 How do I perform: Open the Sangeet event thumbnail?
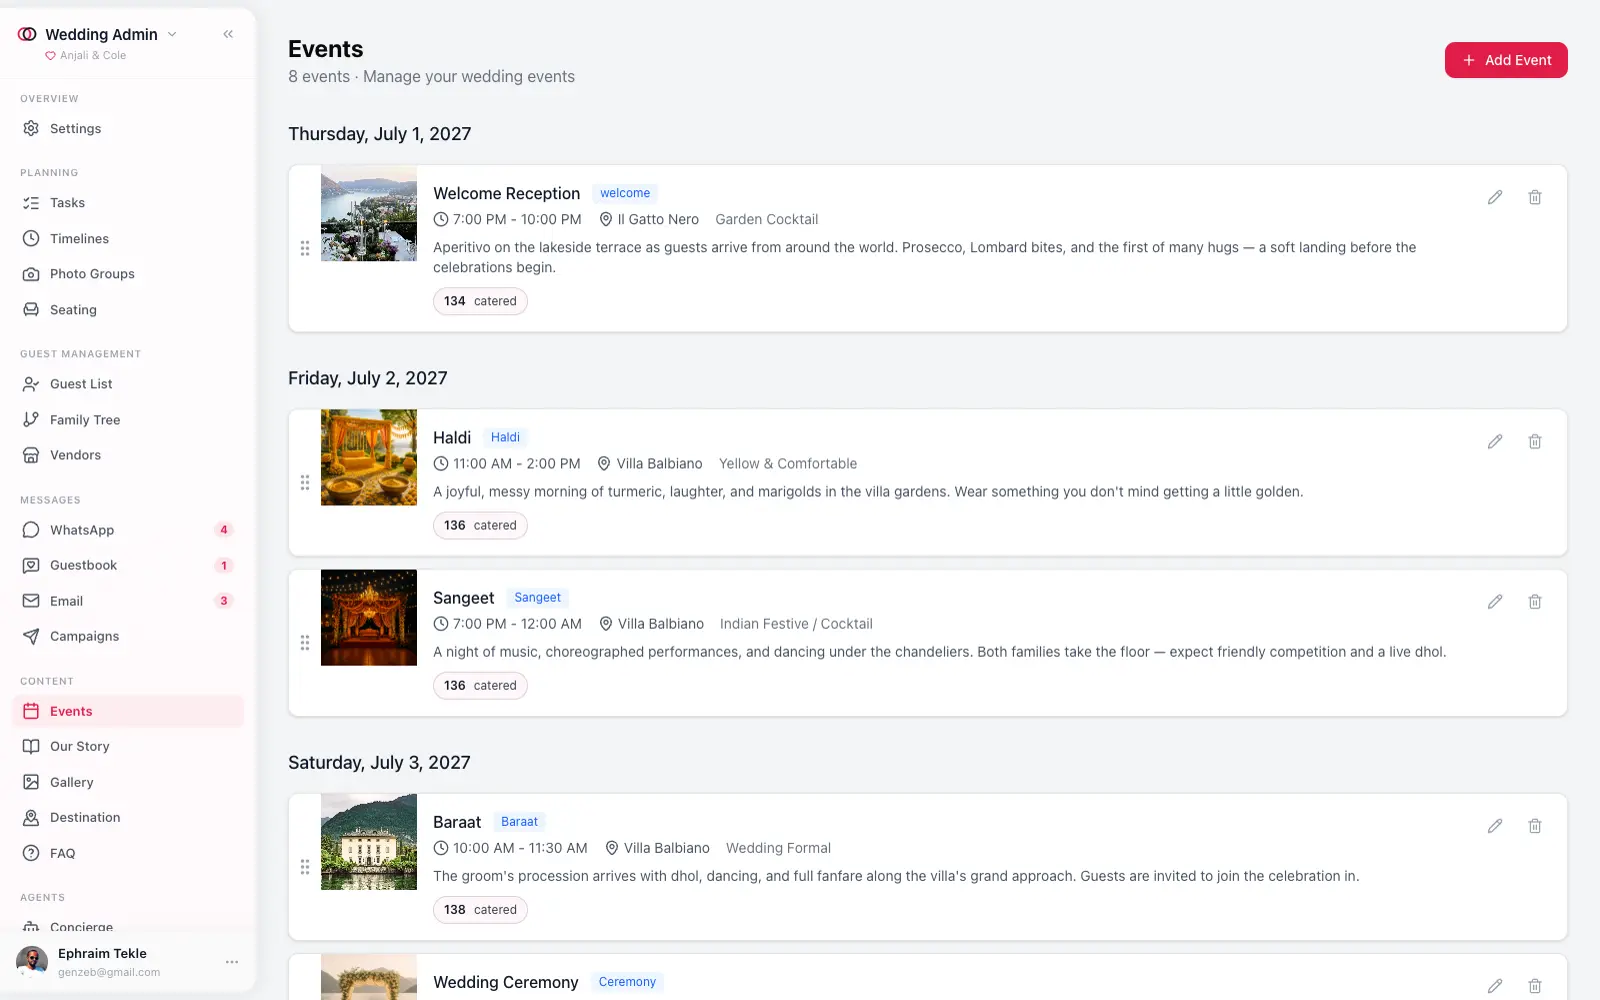point(369,617)
